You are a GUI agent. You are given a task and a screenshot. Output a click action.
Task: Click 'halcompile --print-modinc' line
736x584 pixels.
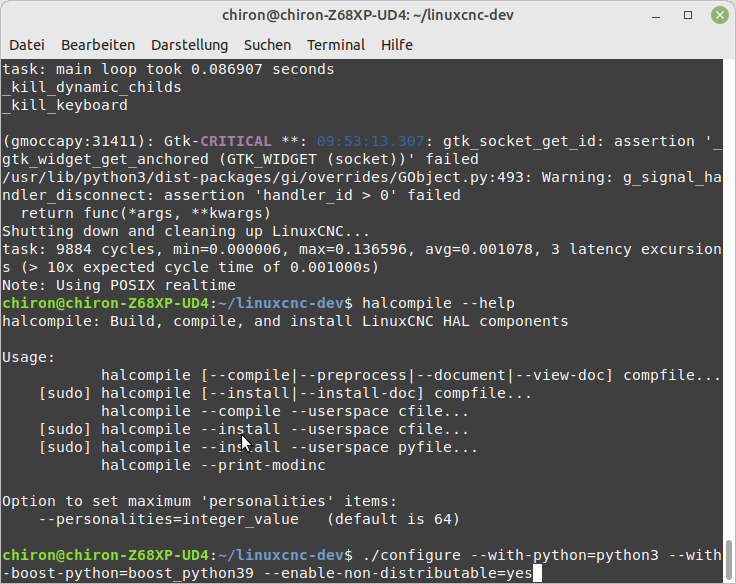coord(214,465)
